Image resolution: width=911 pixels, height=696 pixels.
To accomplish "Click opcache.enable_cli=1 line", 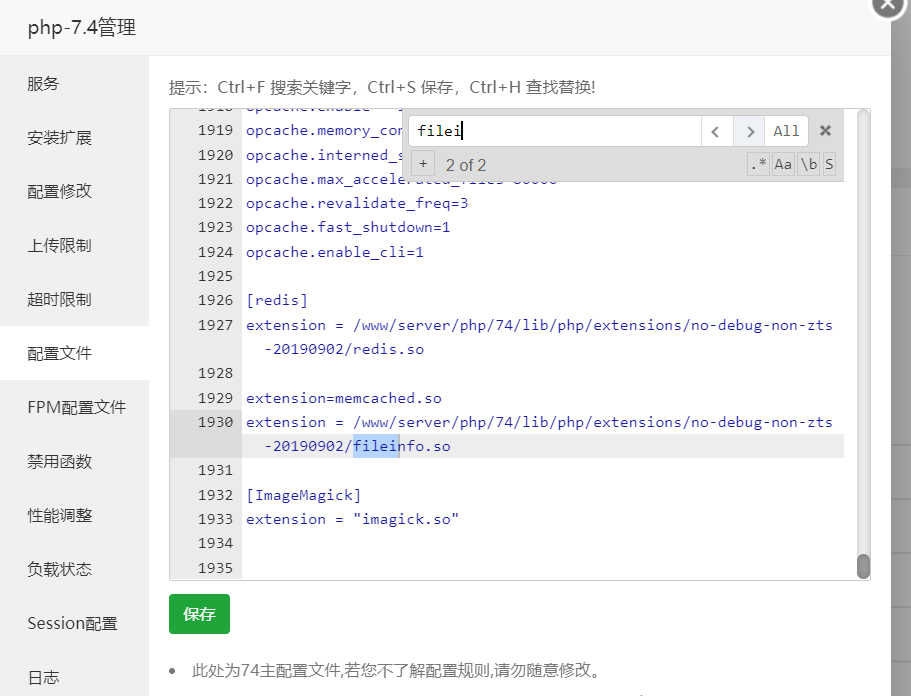I will (x=335, y=252).
